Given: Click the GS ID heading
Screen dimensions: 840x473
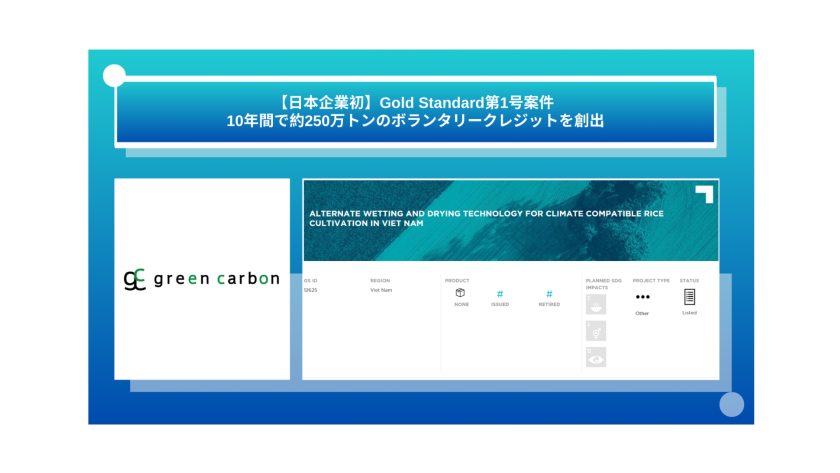Looking at the screenshot, I should (310, 281).
